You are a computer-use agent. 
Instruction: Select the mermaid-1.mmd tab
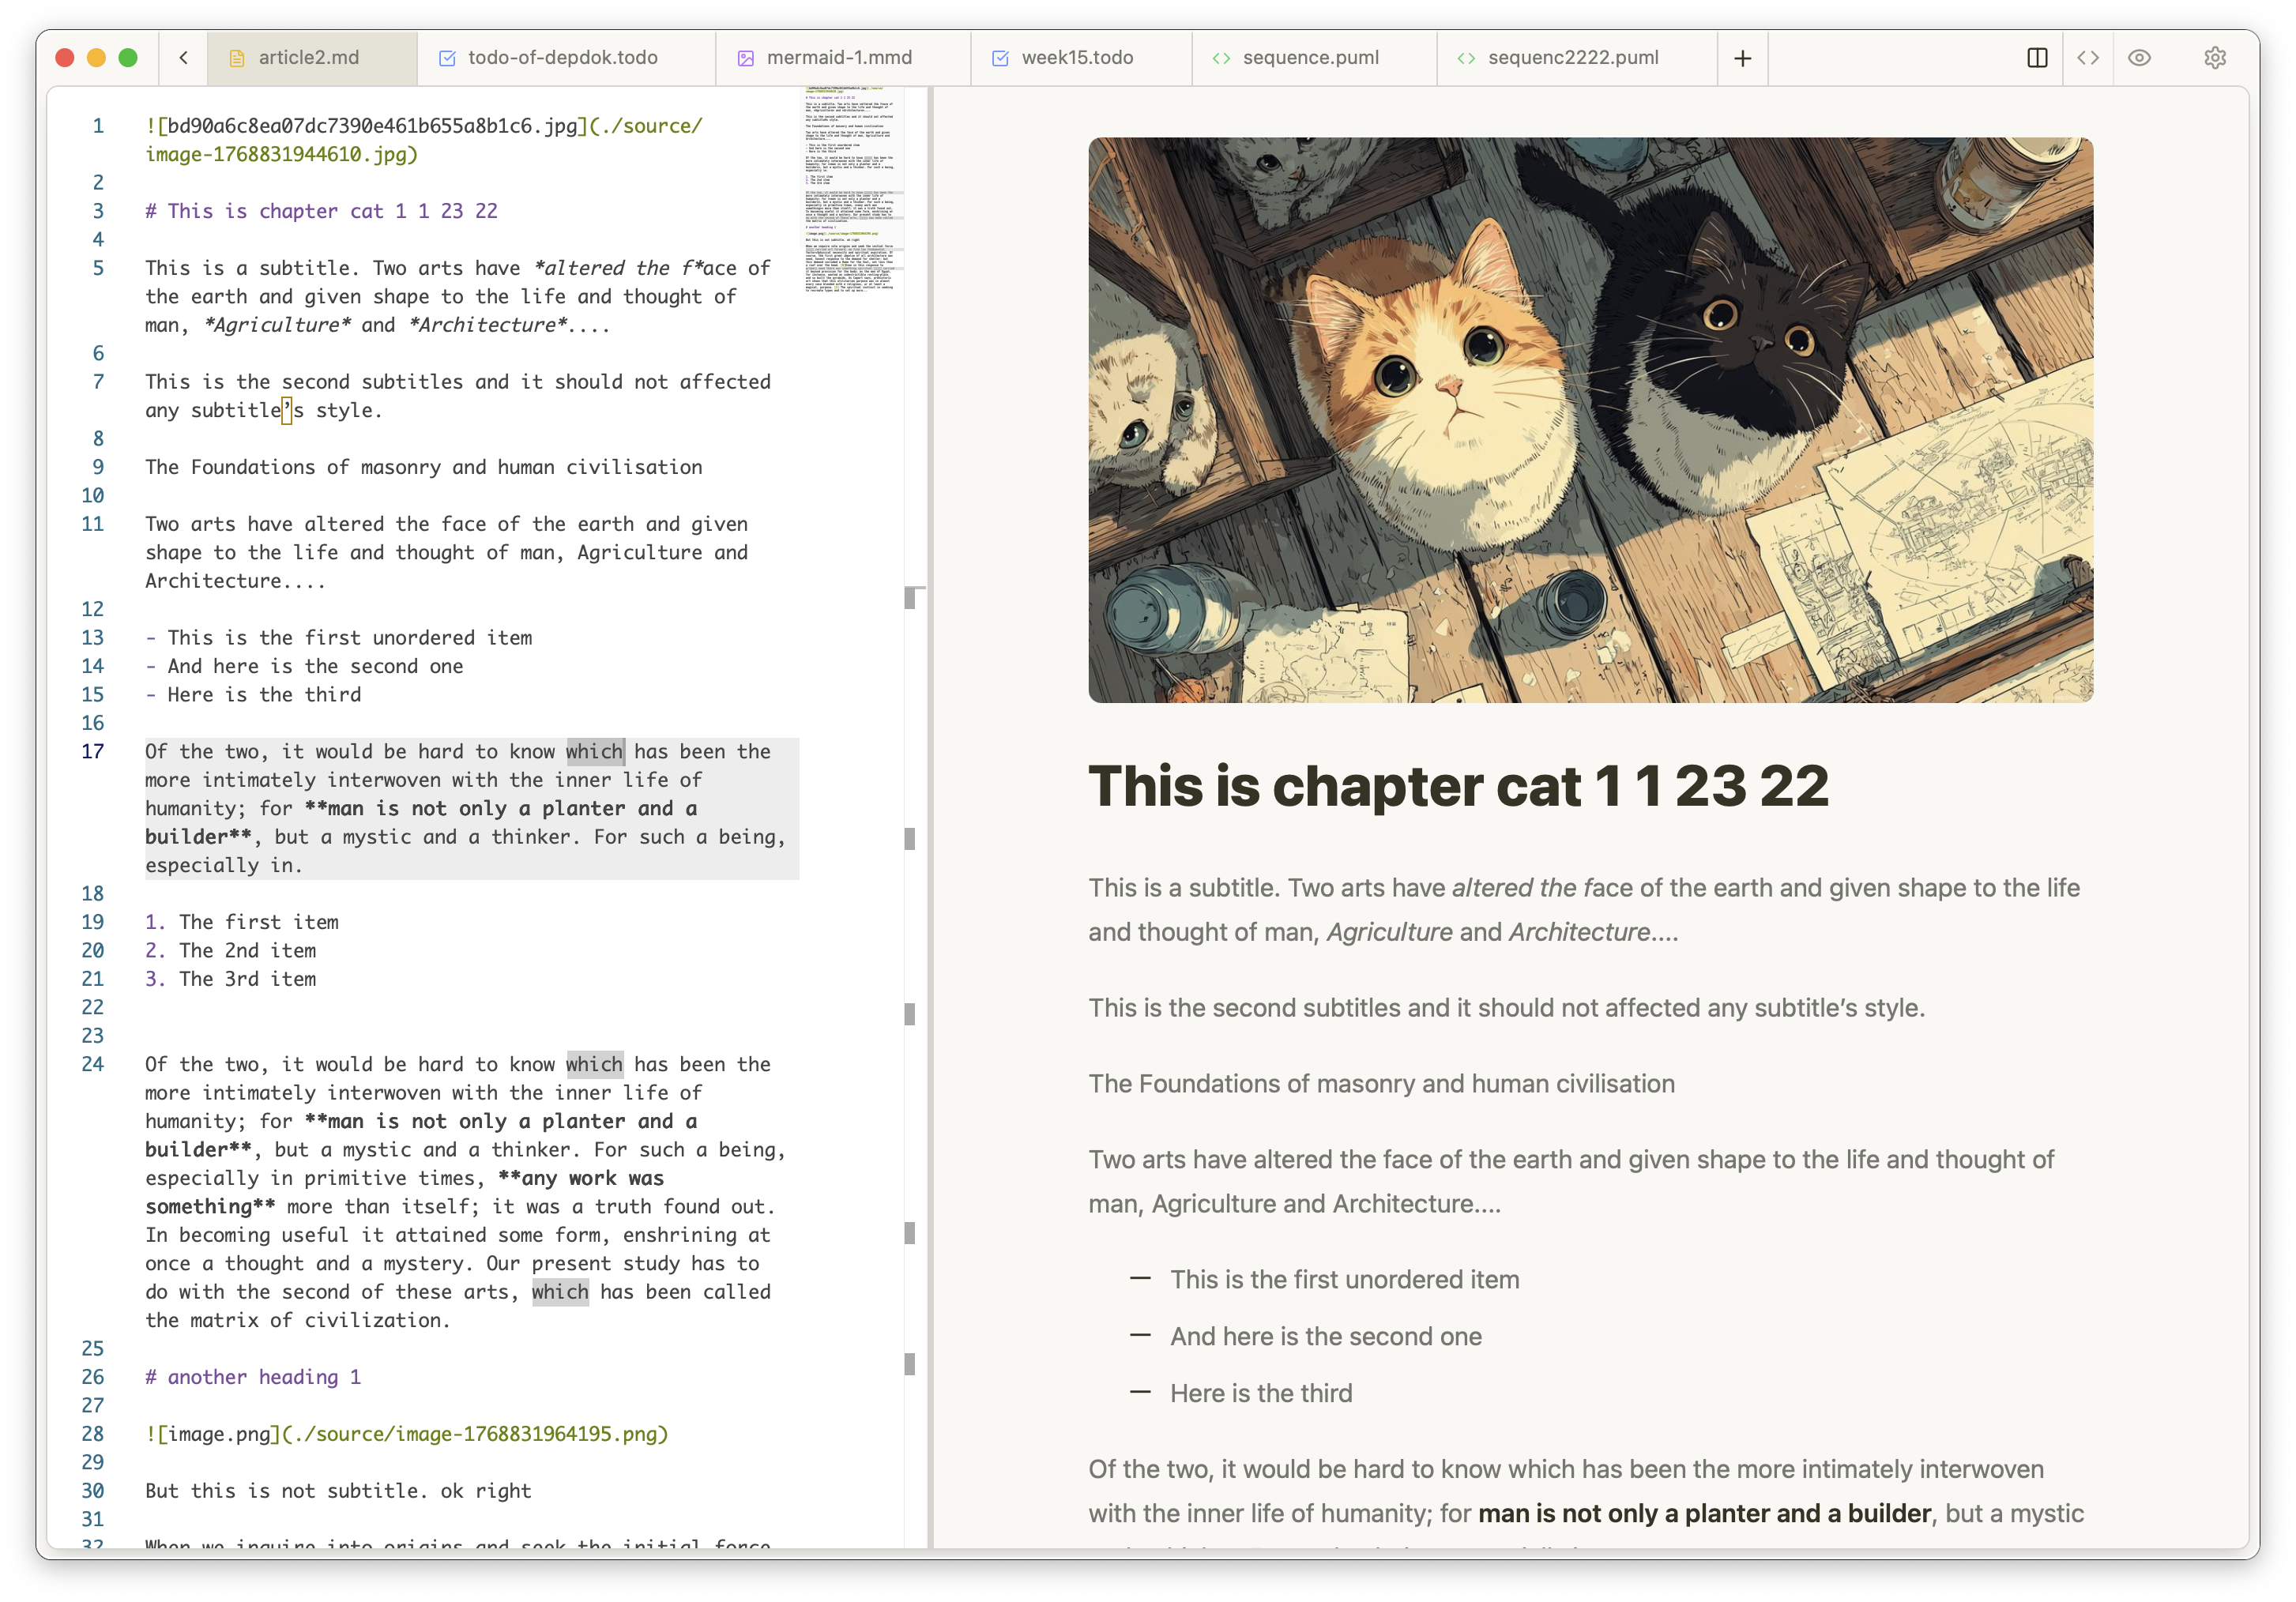[x=840, y=57]
